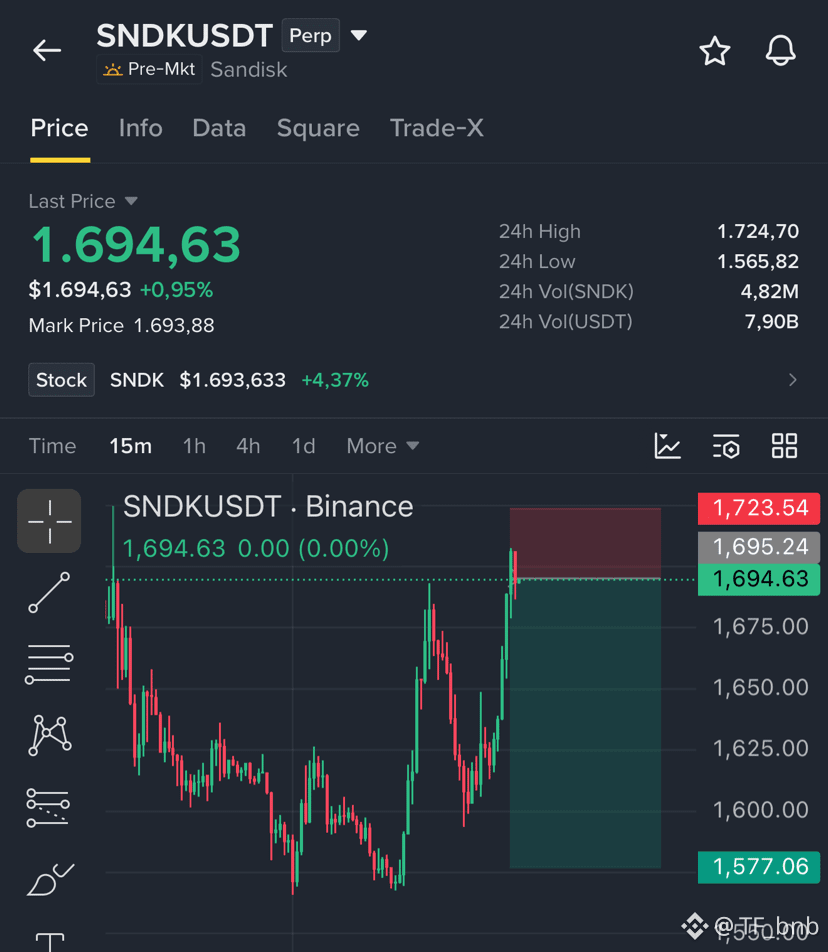Expand the More intervals dropdown
The height and width of the screenshot is (952, 828).
coord(383,446)
